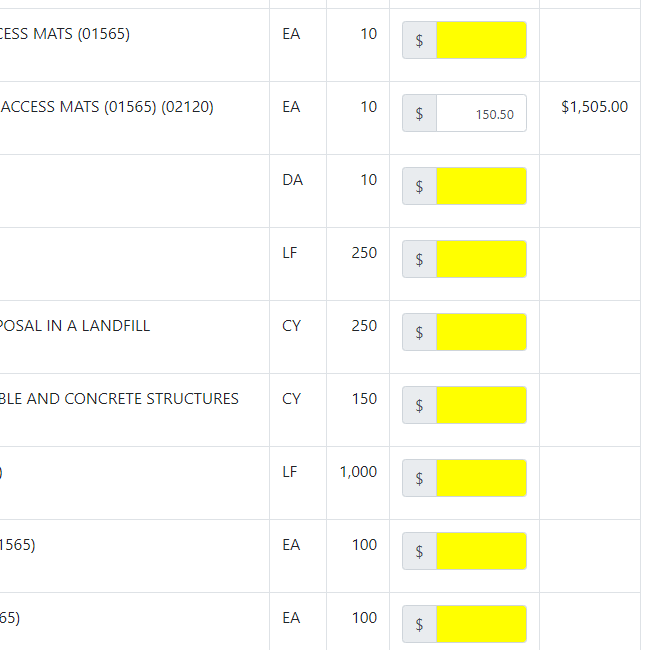Click the 150 quantity cell
The image size is (650, 650).
click(364, 399)
